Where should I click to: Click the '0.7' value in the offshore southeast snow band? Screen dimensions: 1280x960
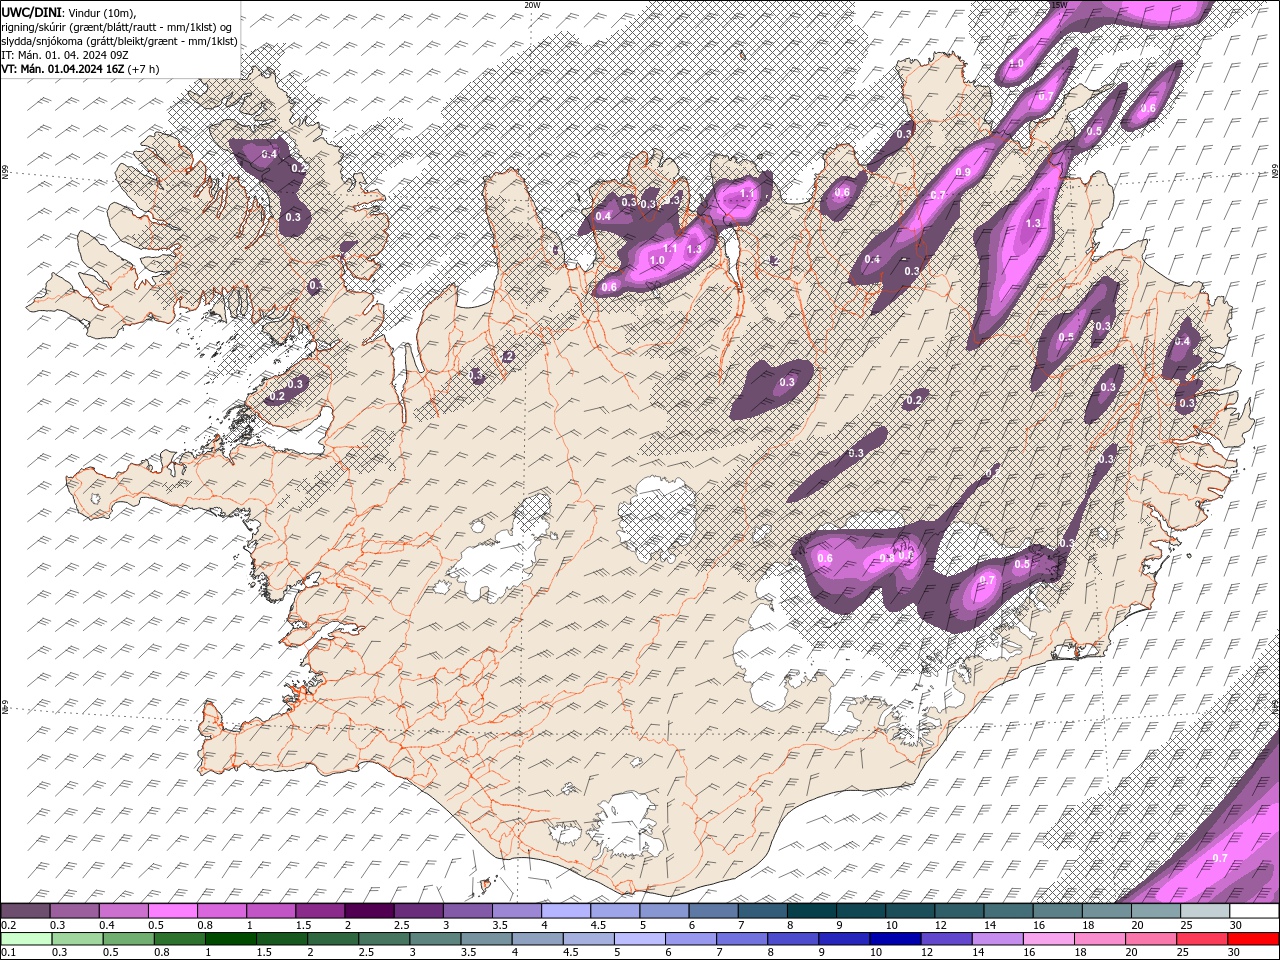(1220, 858)
